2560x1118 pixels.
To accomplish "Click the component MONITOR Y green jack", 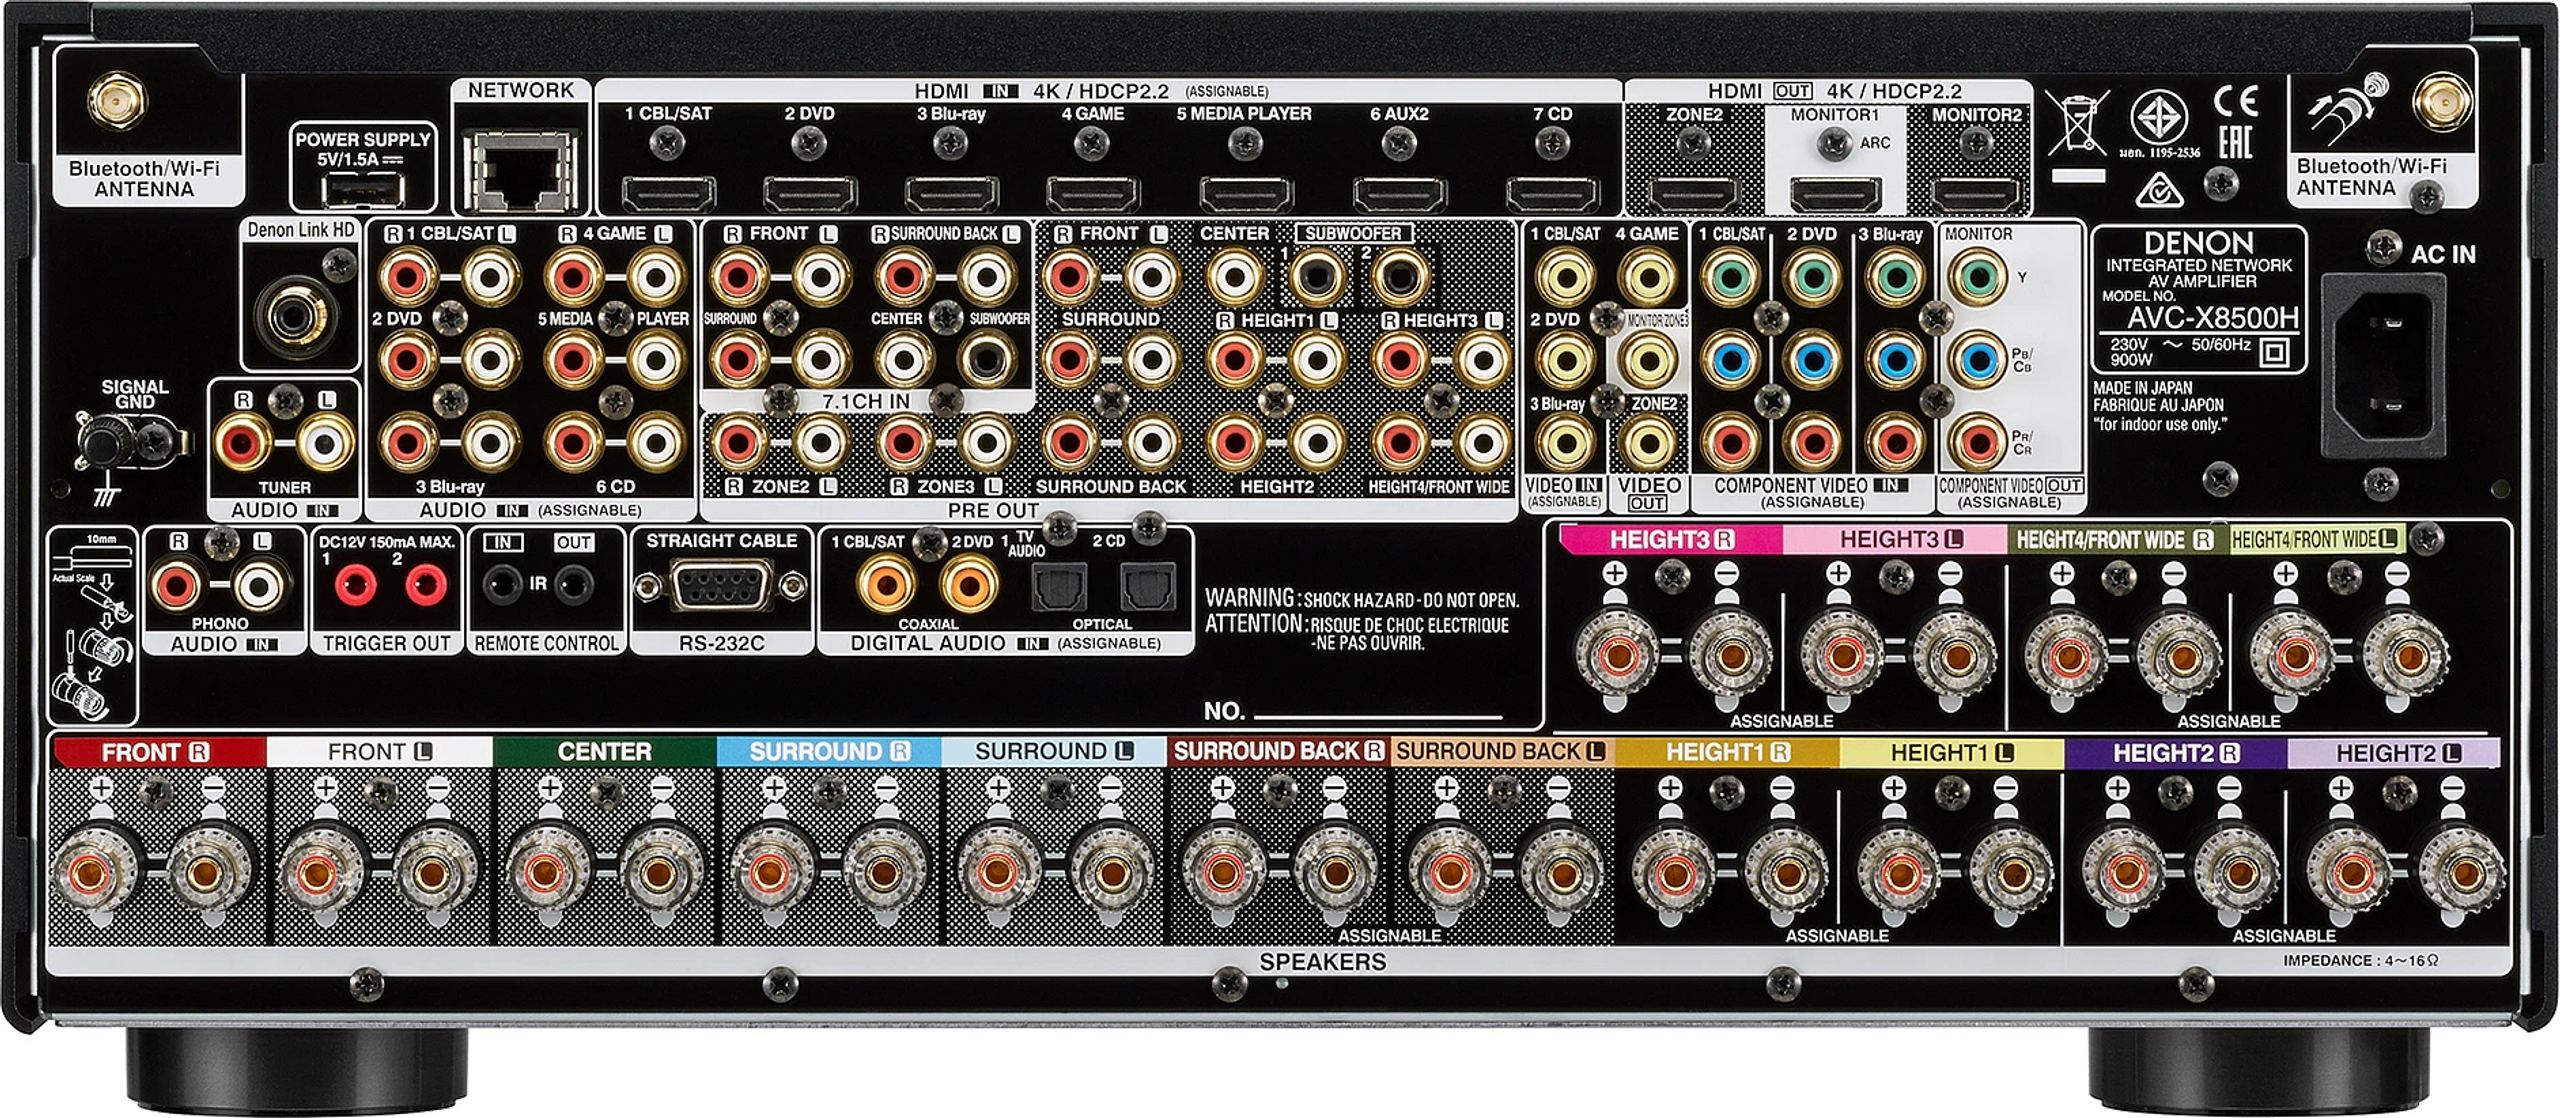I will [1978, 277].
